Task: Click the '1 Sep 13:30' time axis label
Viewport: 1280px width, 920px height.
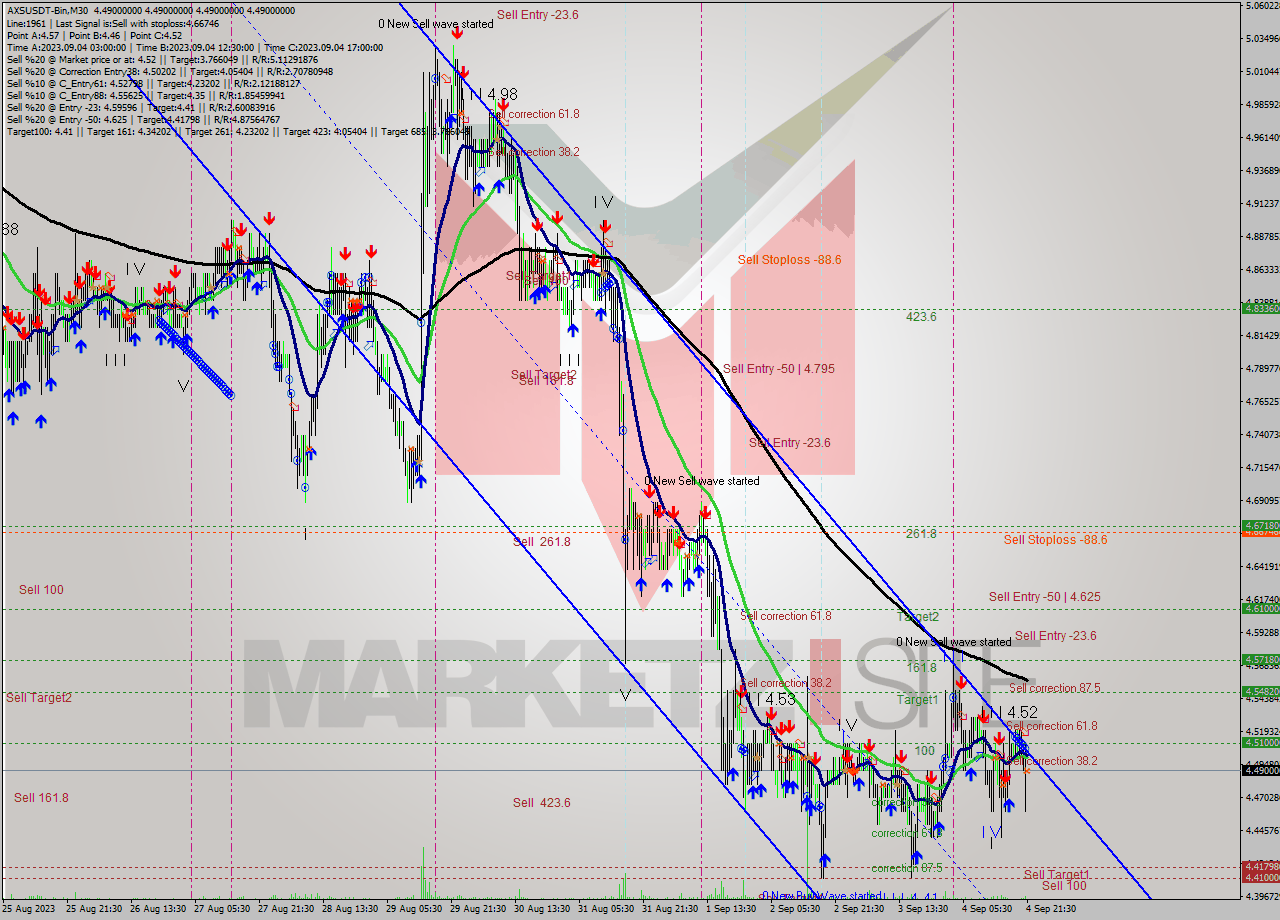Action: (731, 909)
